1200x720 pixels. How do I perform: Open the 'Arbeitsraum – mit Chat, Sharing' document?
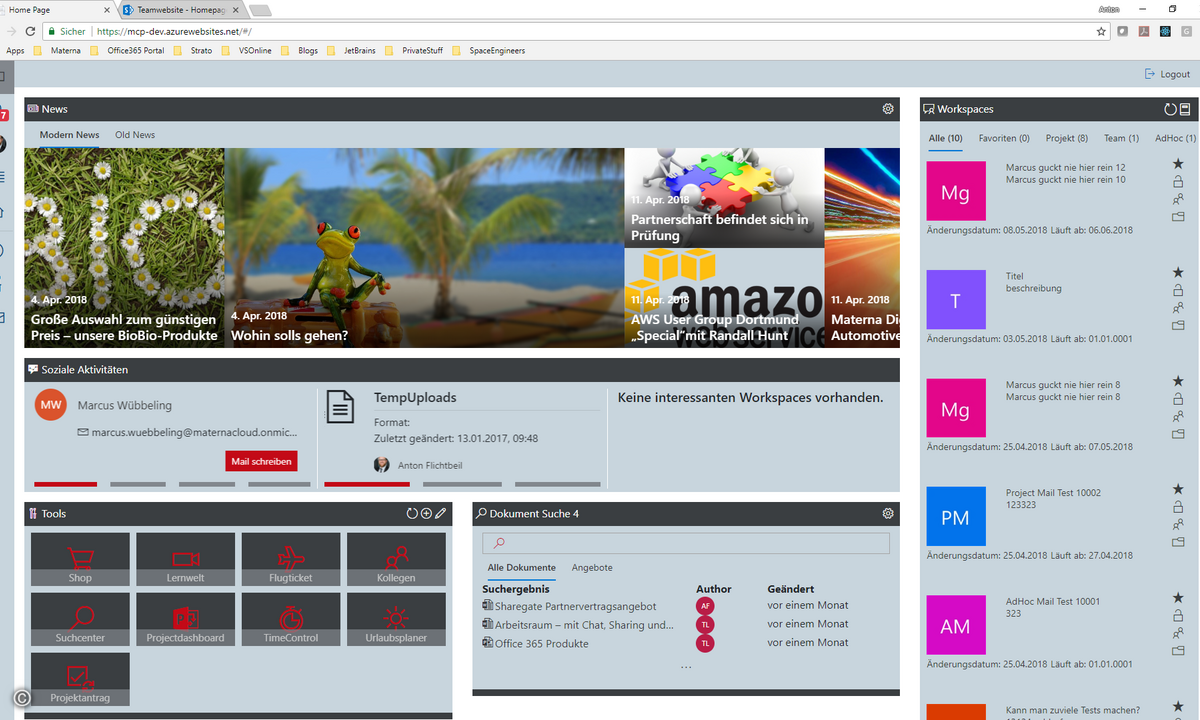pos(584,625)
